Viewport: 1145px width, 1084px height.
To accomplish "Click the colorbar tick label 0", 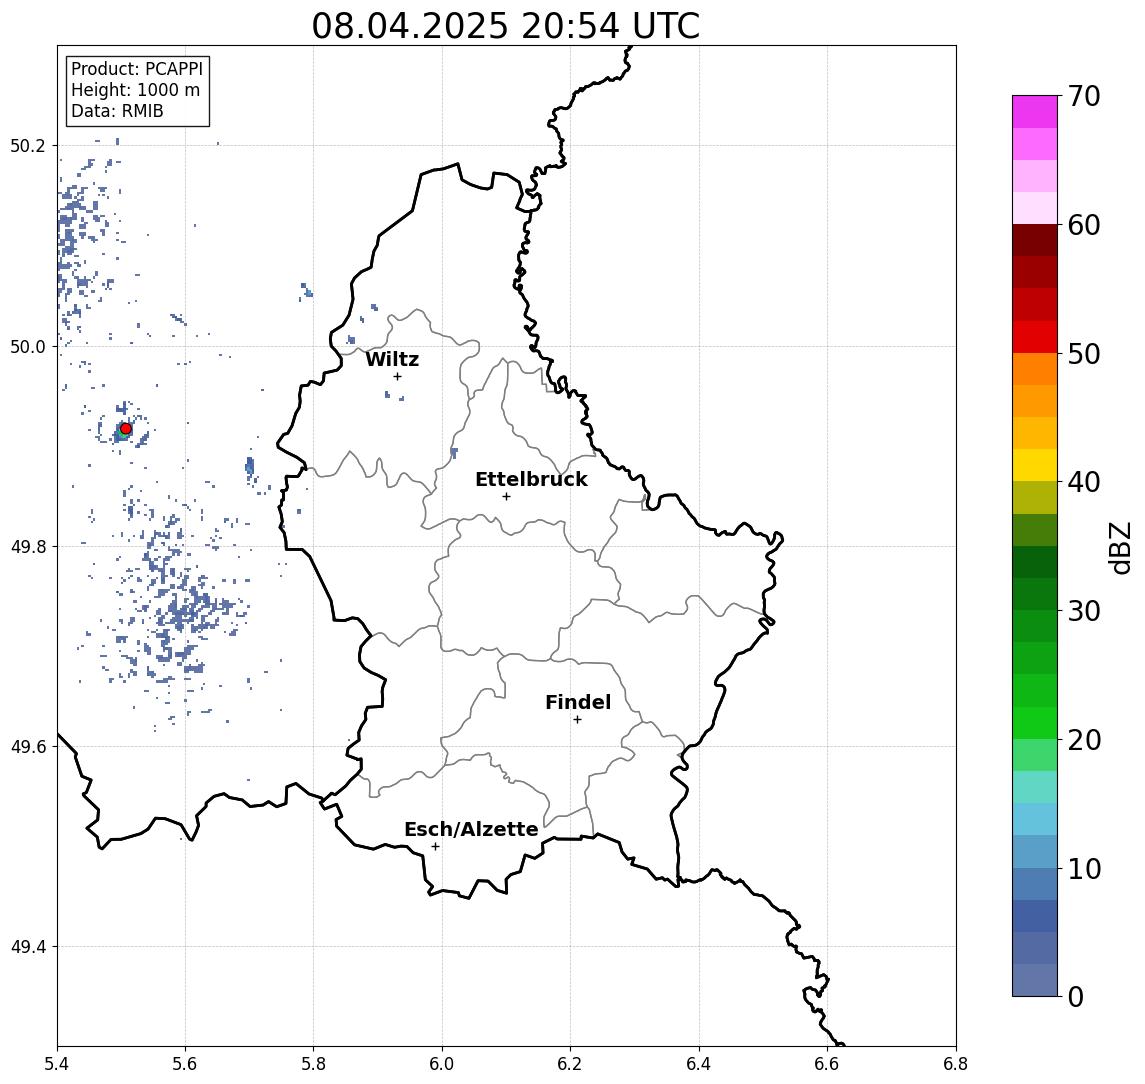I will [1076, 996].
